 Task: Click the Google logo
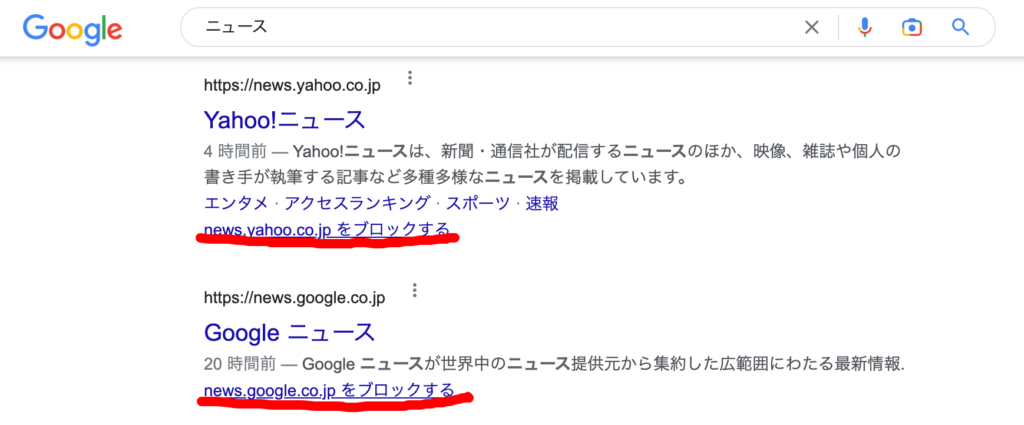tap(73, 28)
